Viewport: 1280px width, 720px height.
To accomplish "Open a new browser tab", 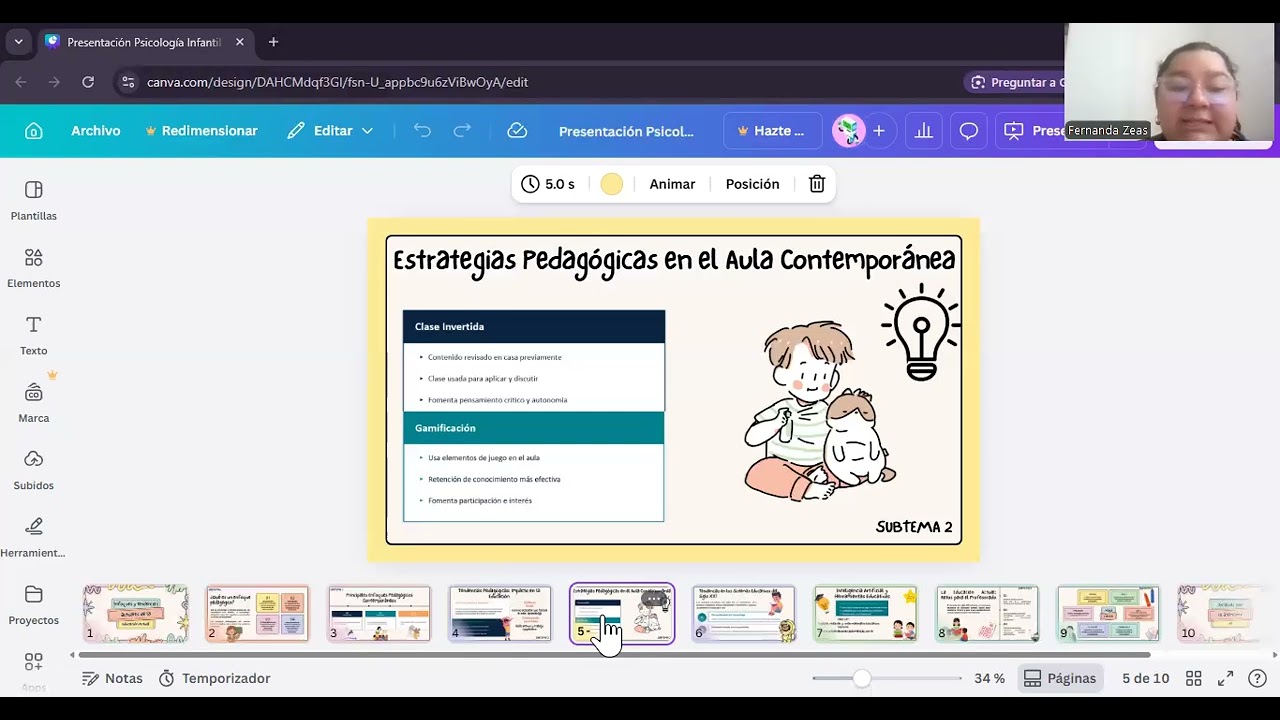I will 273,42.
